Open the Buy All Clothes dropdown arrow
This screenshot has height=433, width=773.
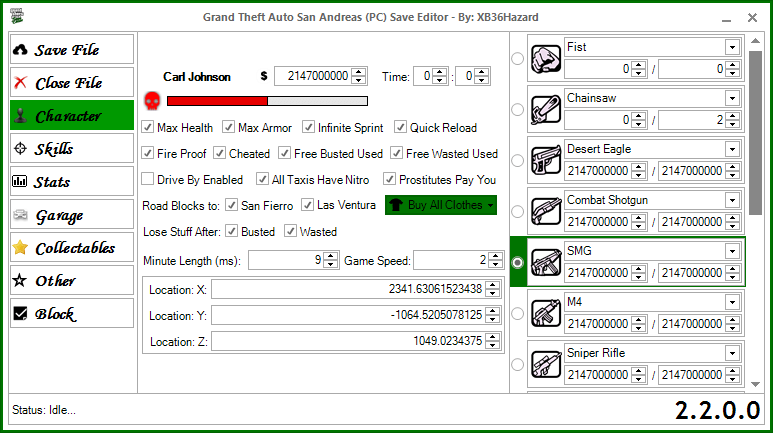pyautogui.click(x=491, y=206)
